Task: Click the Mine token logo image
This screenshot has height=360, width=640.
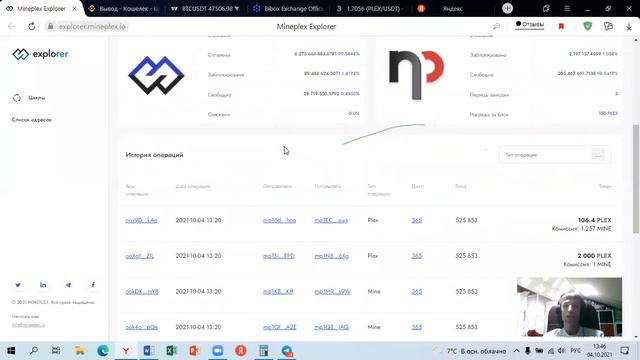Action: (156, 76)
